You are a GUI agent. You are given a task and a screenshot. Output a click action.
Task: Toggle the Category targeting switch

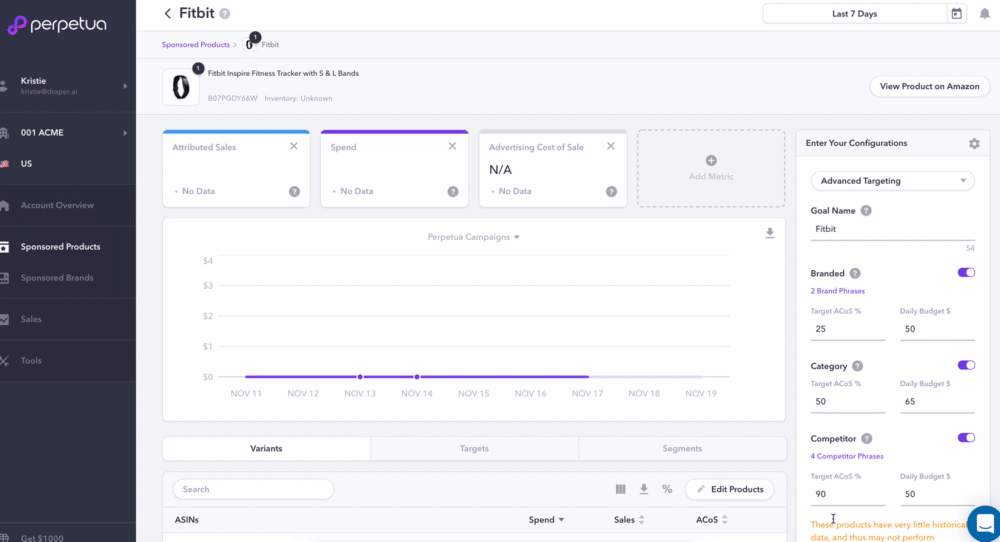click(x=966, y=365)
